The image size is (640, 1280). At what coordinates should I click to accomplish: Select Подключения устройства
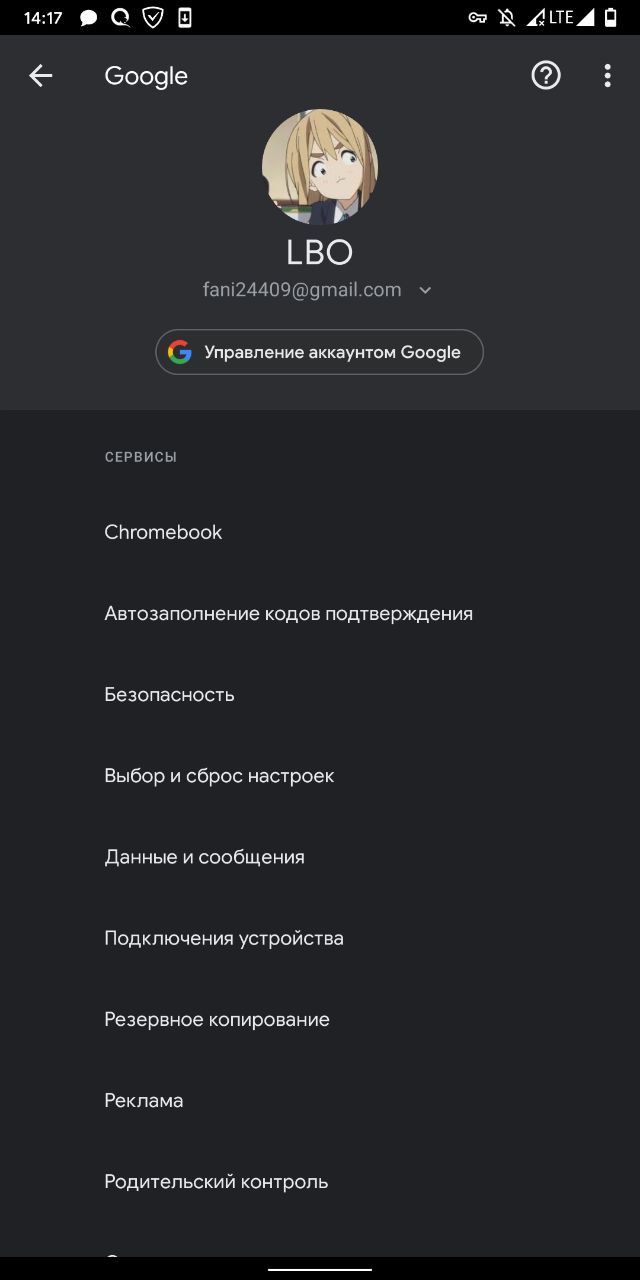click(224, 938)
